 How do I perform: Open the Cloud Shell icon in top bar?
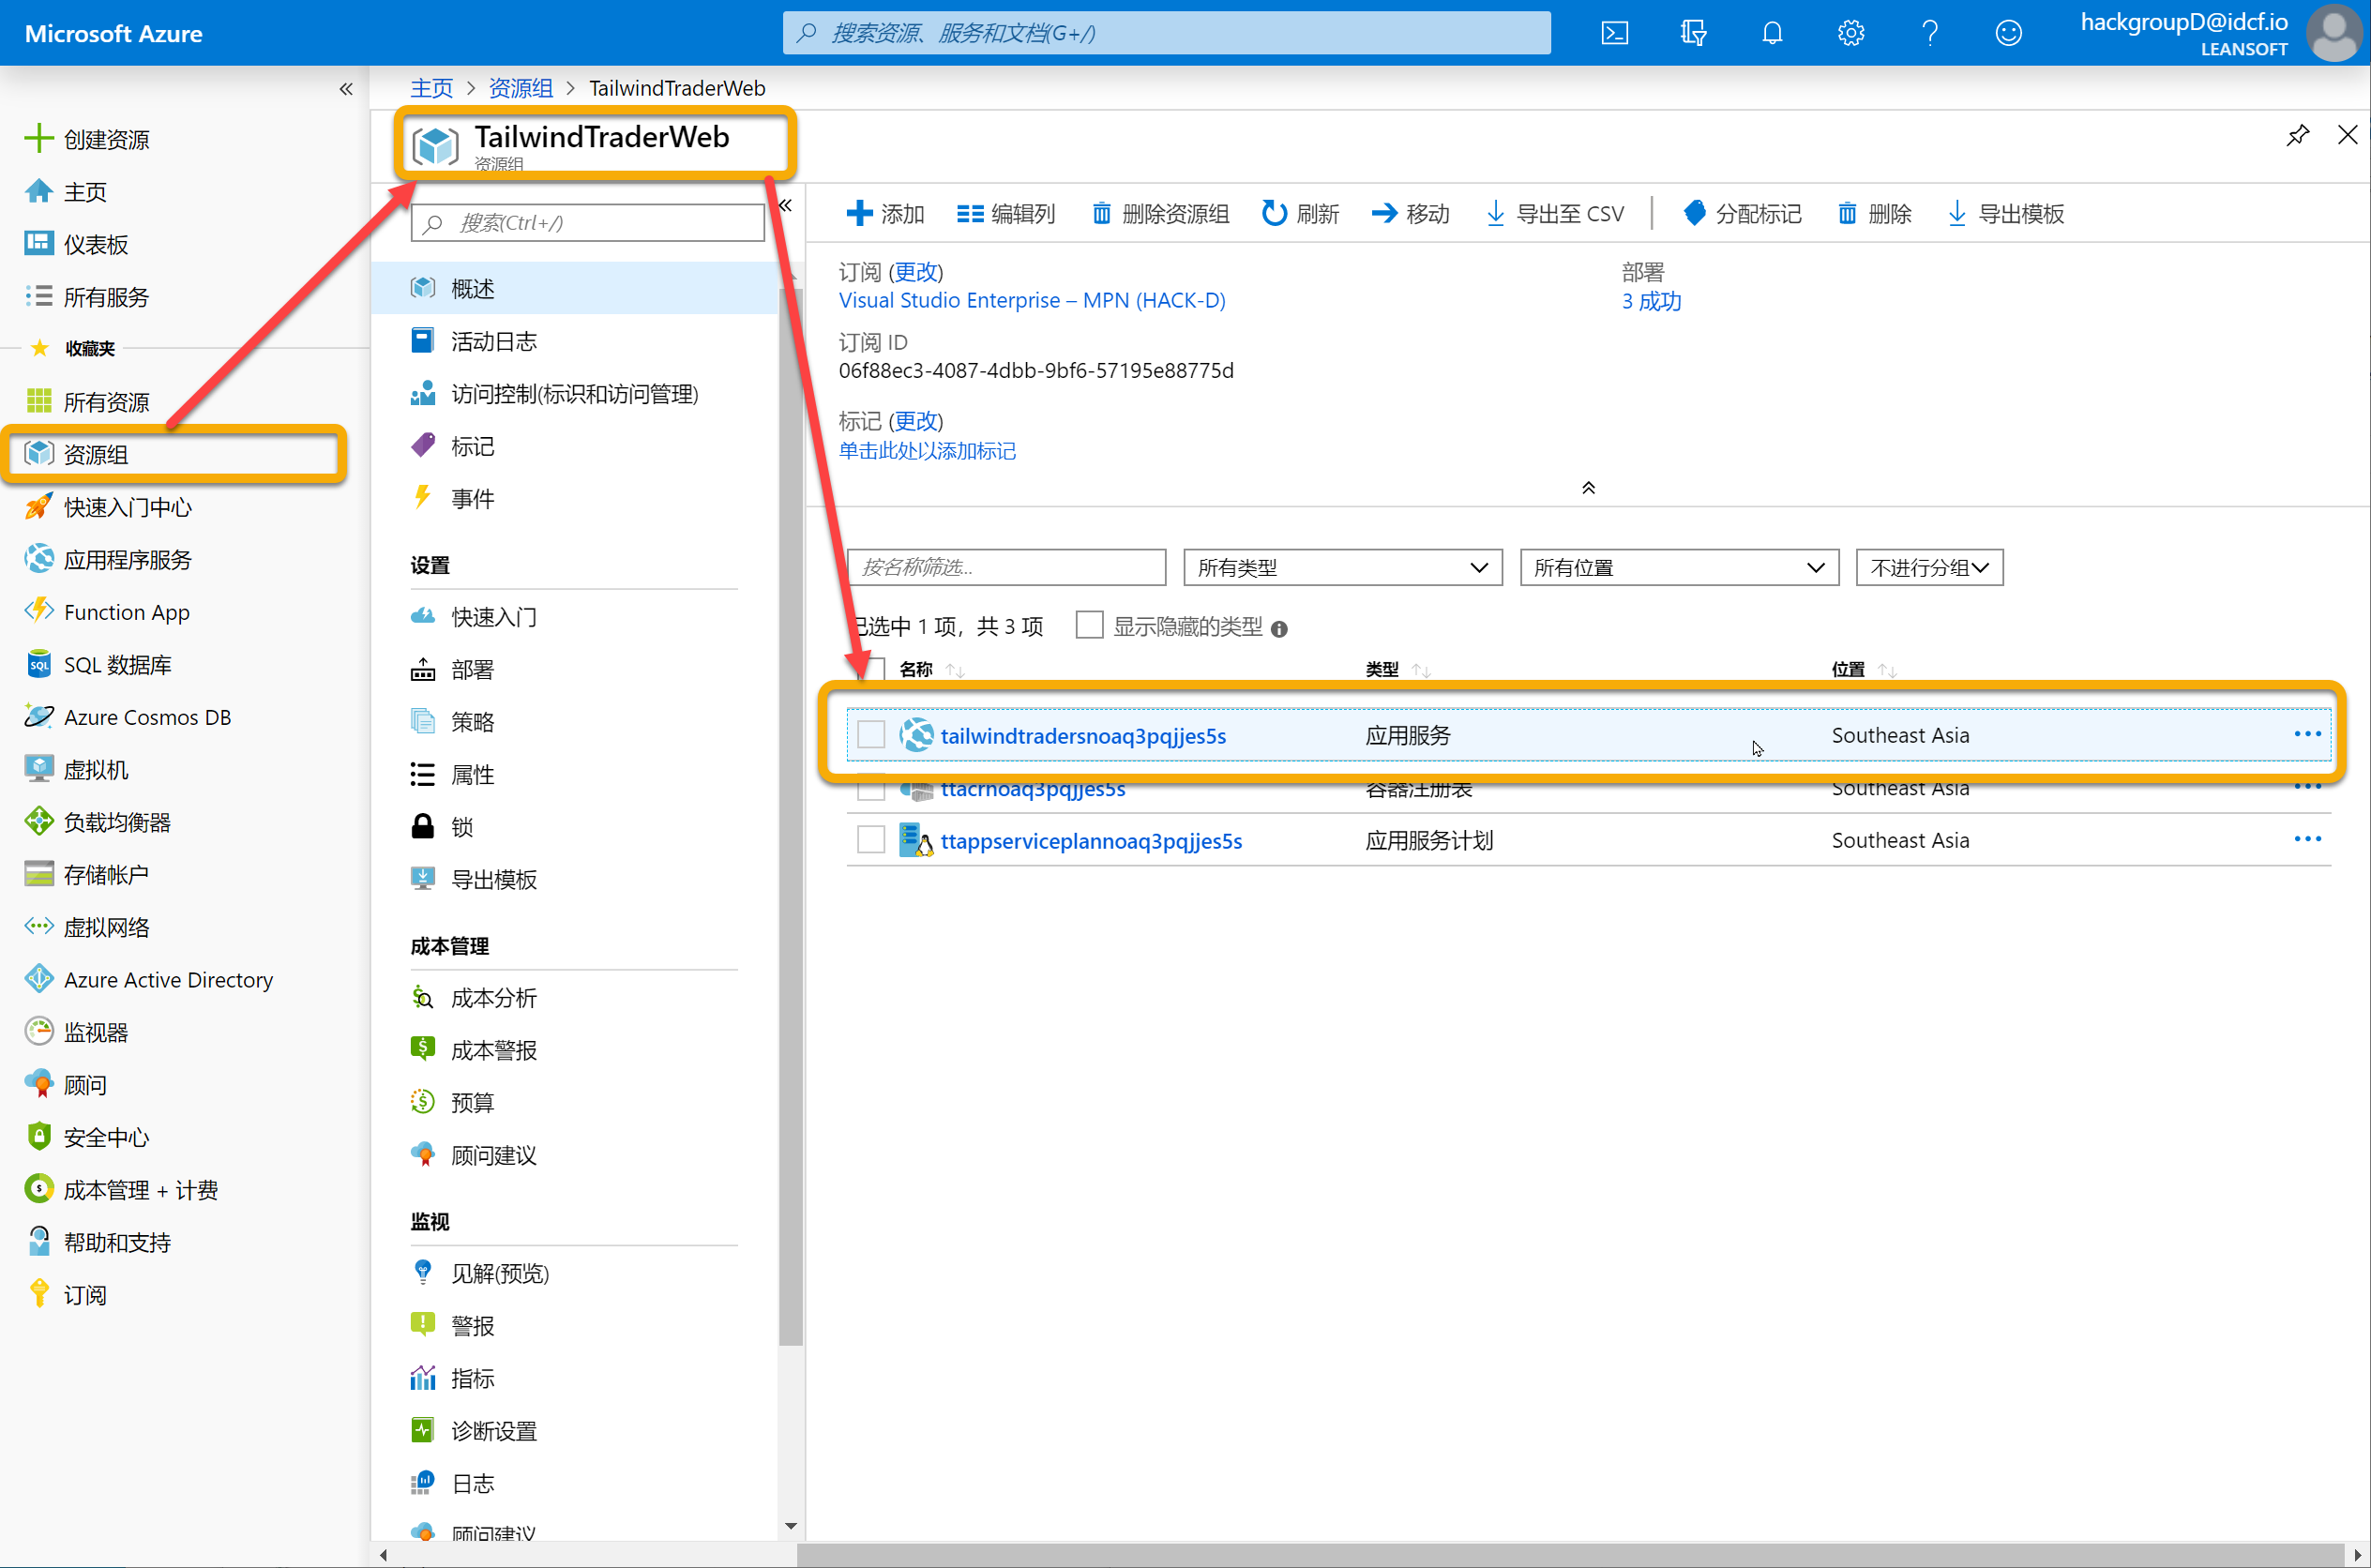click(1614, 33)
